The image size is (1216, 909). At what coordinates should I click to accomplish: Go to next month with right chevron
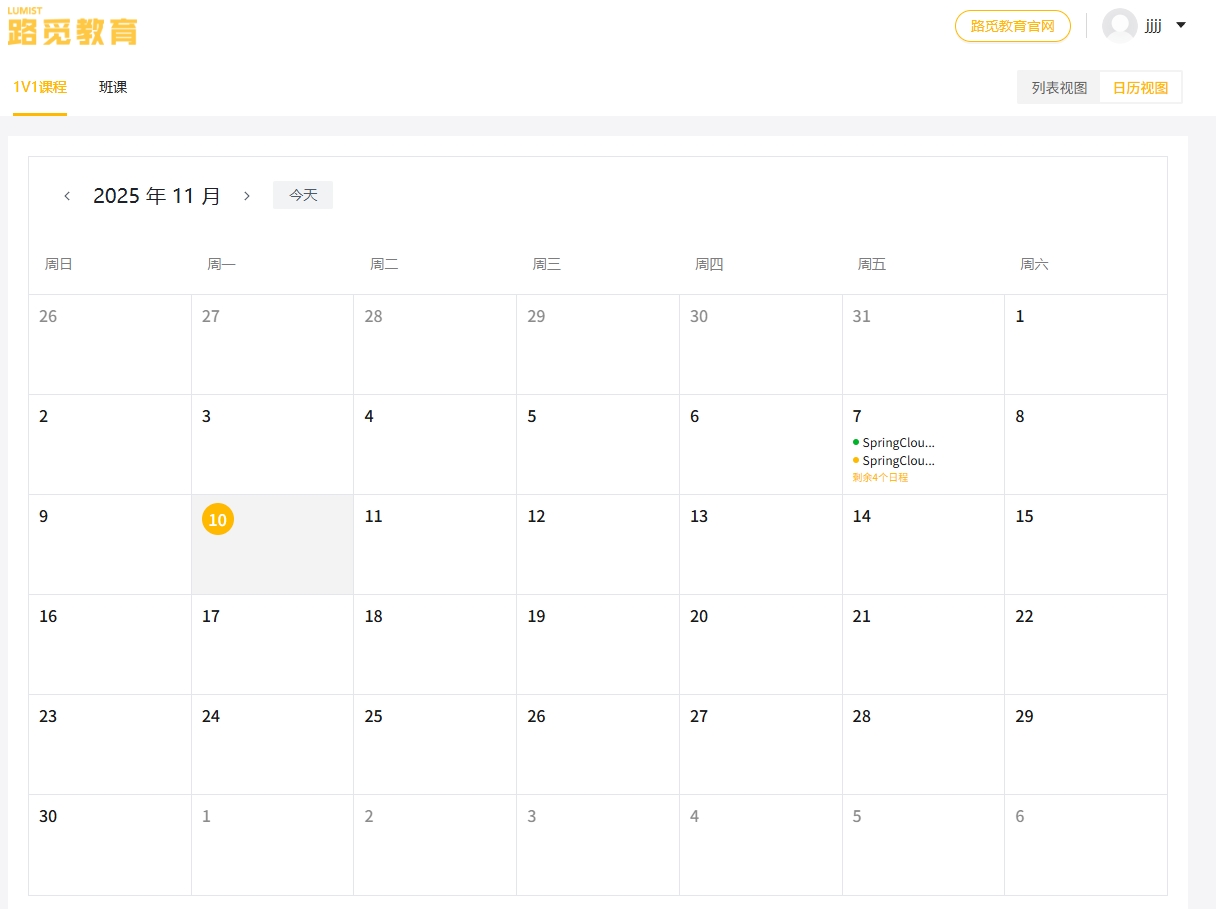(247, 196)
